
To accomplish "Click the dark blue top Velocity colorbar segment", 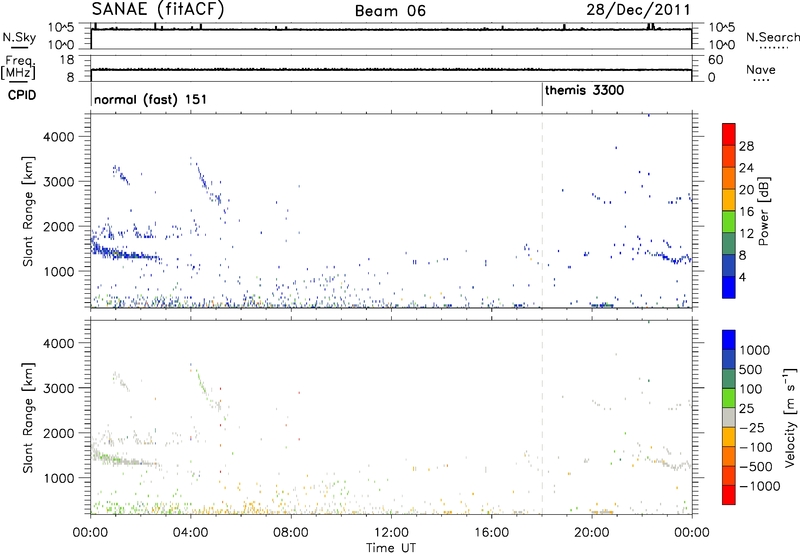I will point(729,340).
